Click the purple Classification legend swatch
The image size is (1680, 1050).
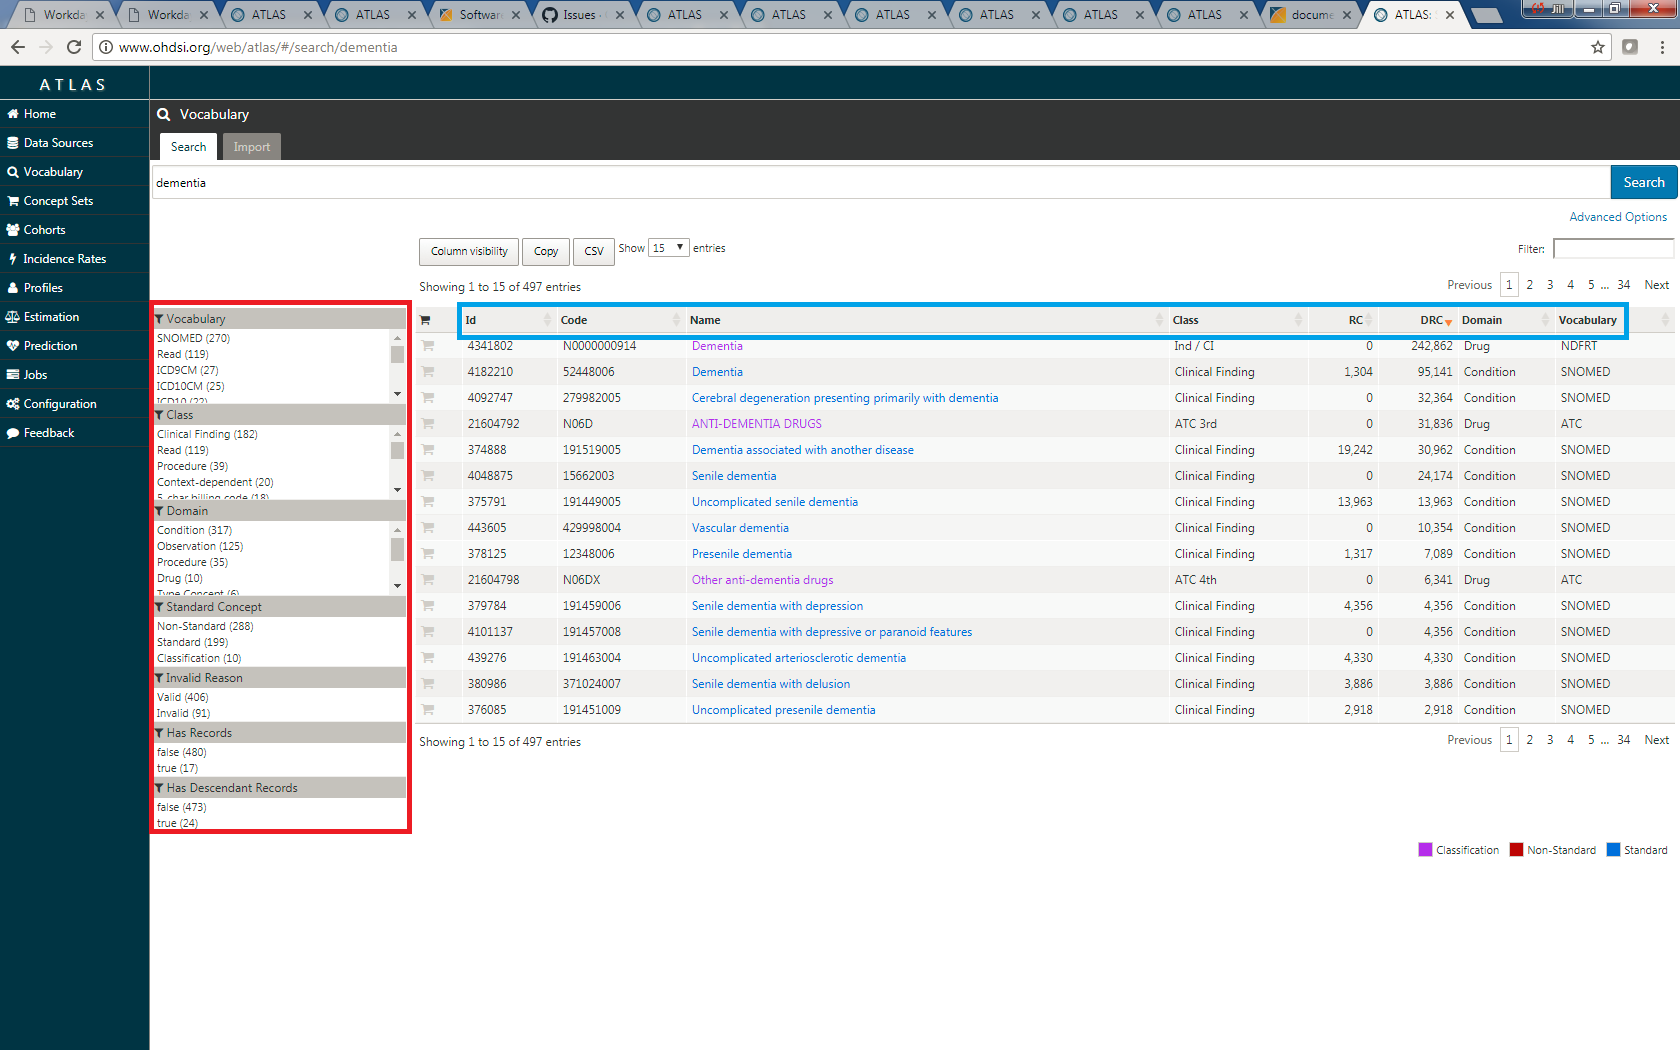(1425, 850)
